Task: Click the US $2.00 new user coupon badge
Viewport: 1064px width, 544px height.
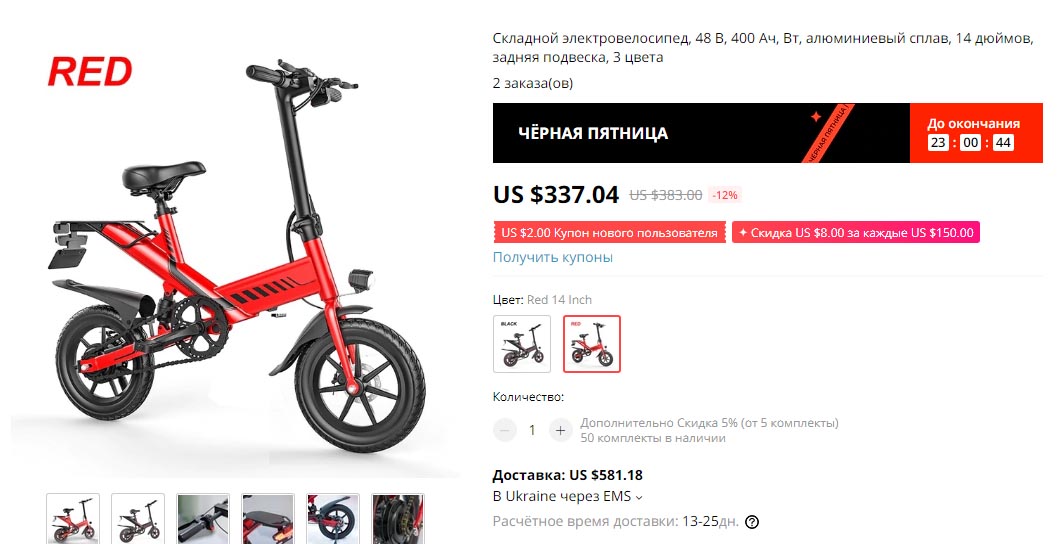Action: [x=609, y=233]
